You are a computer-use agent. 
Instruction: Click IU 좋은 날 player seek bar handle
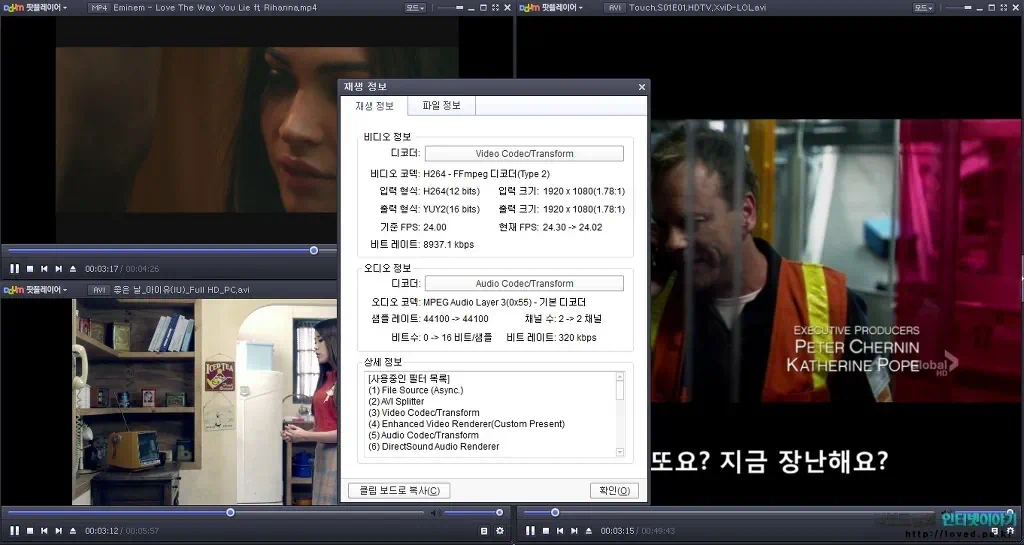[x=230, y=513]
